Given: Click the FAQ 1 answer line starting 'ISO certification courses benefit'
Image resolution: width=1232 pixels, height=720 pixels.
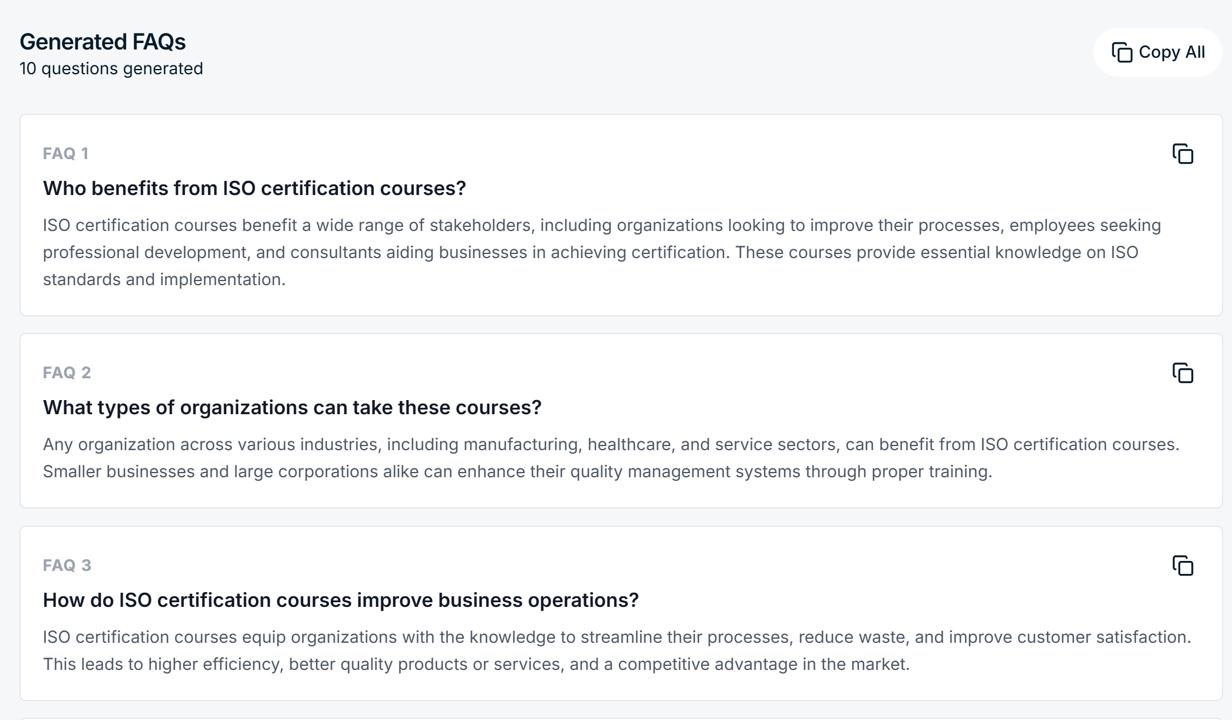Looking at the screenshot, I should point(601,225).
